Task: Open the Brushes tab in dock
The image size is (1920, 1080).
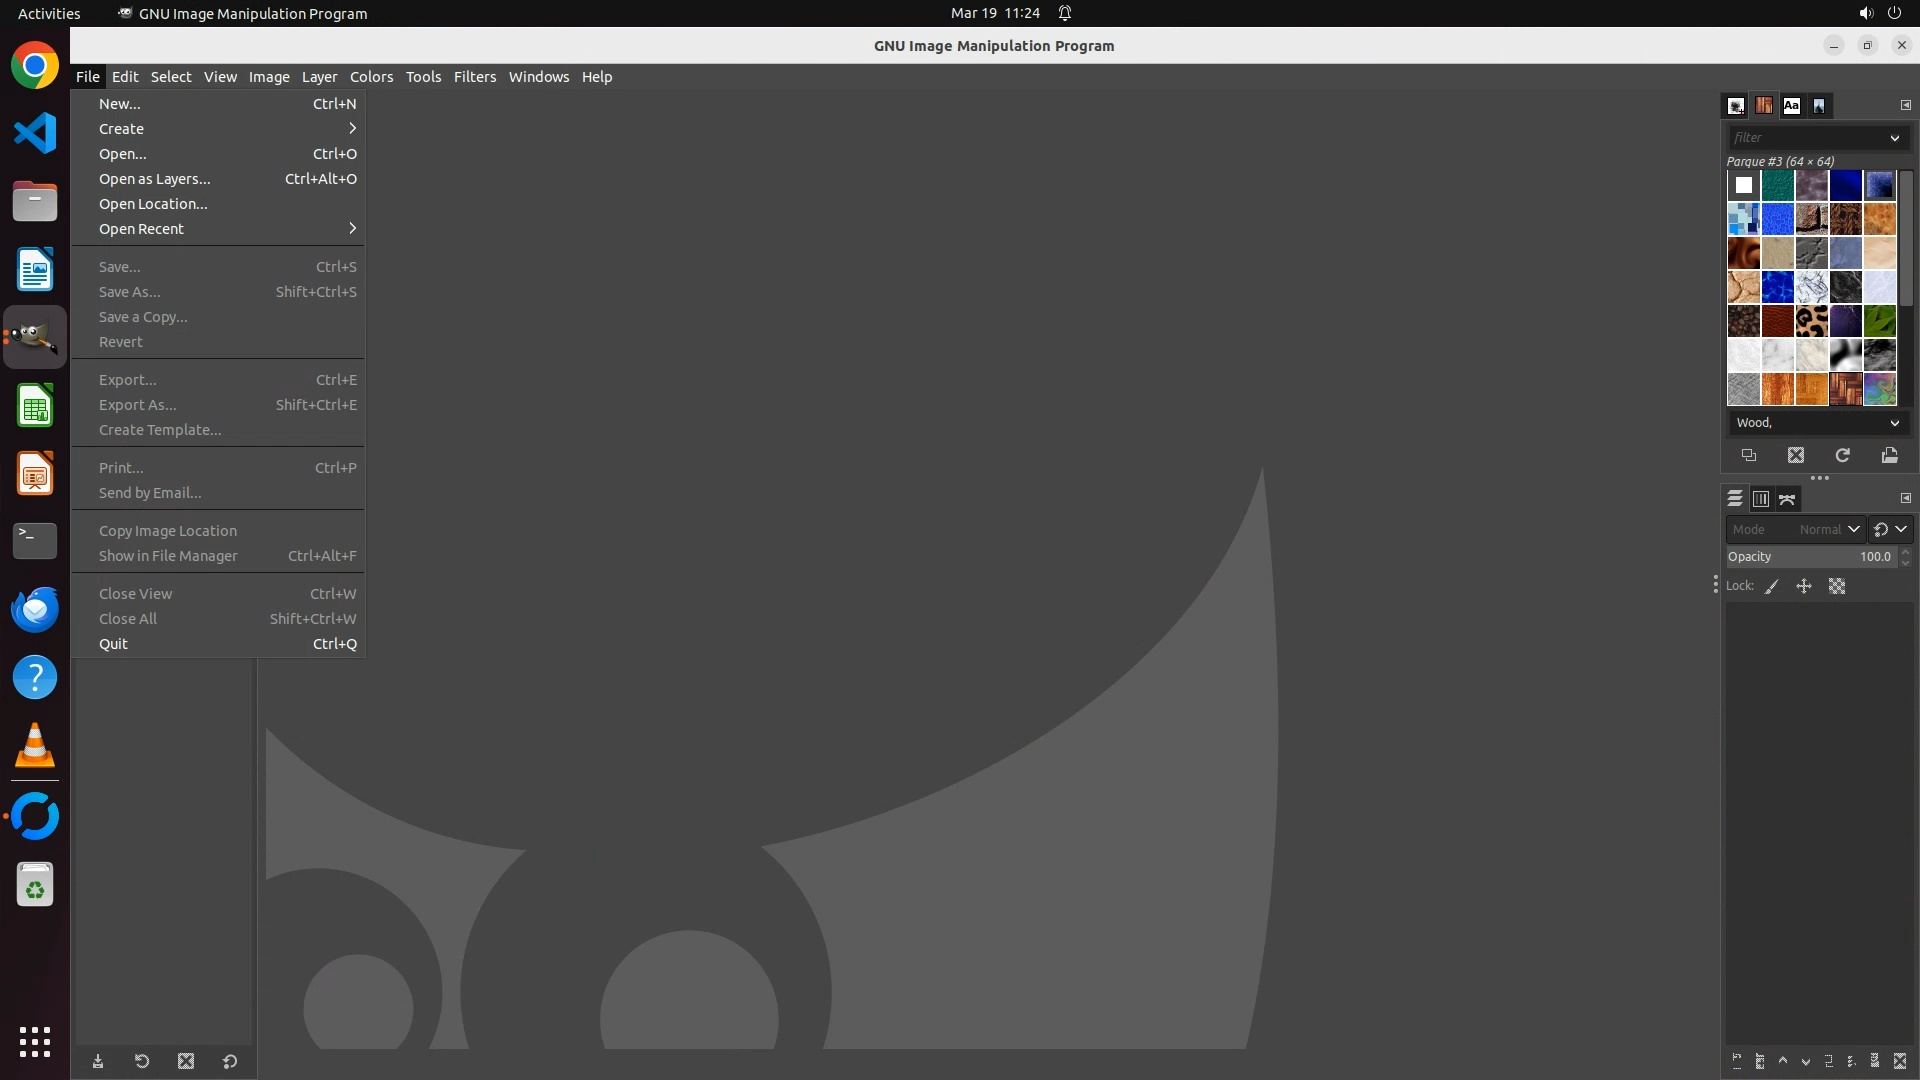Action: 1736,105
